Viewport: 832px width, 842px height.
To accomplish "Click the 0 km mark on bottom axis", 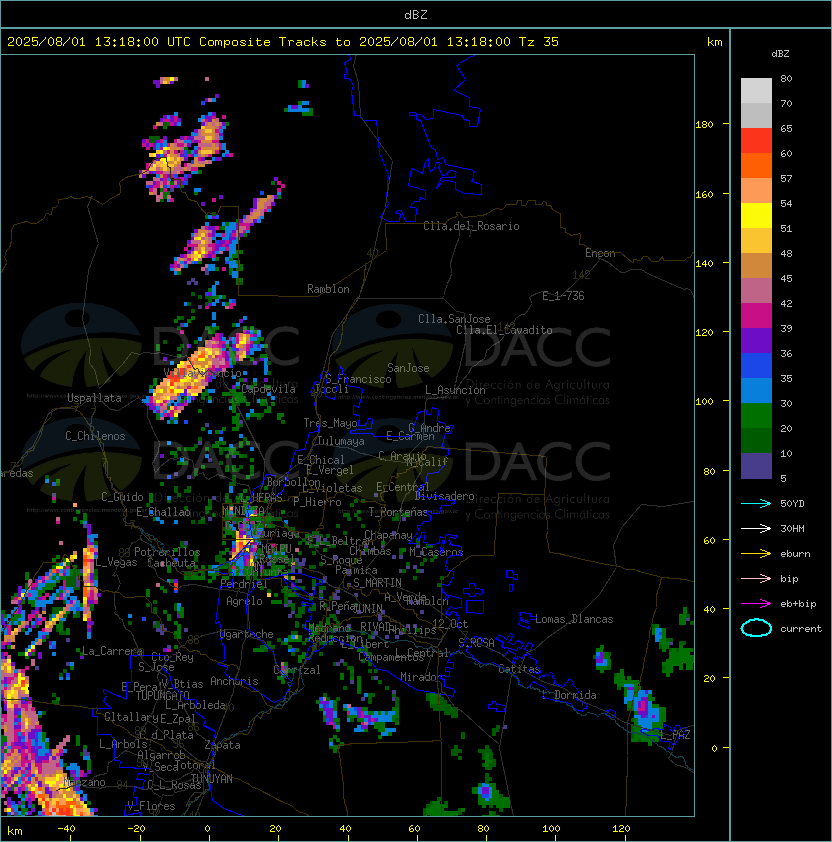I will point(207,829).
